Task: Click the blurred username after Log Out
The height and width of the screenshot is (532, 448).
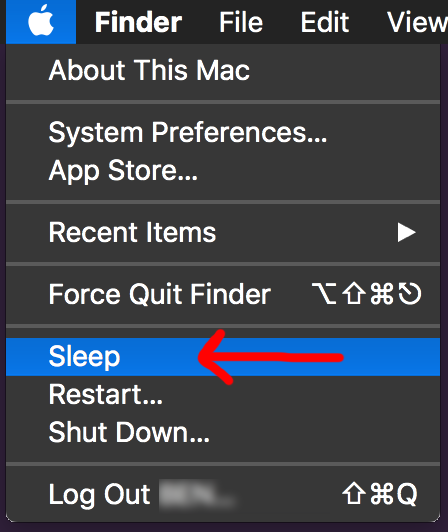Action: point(197,494)
